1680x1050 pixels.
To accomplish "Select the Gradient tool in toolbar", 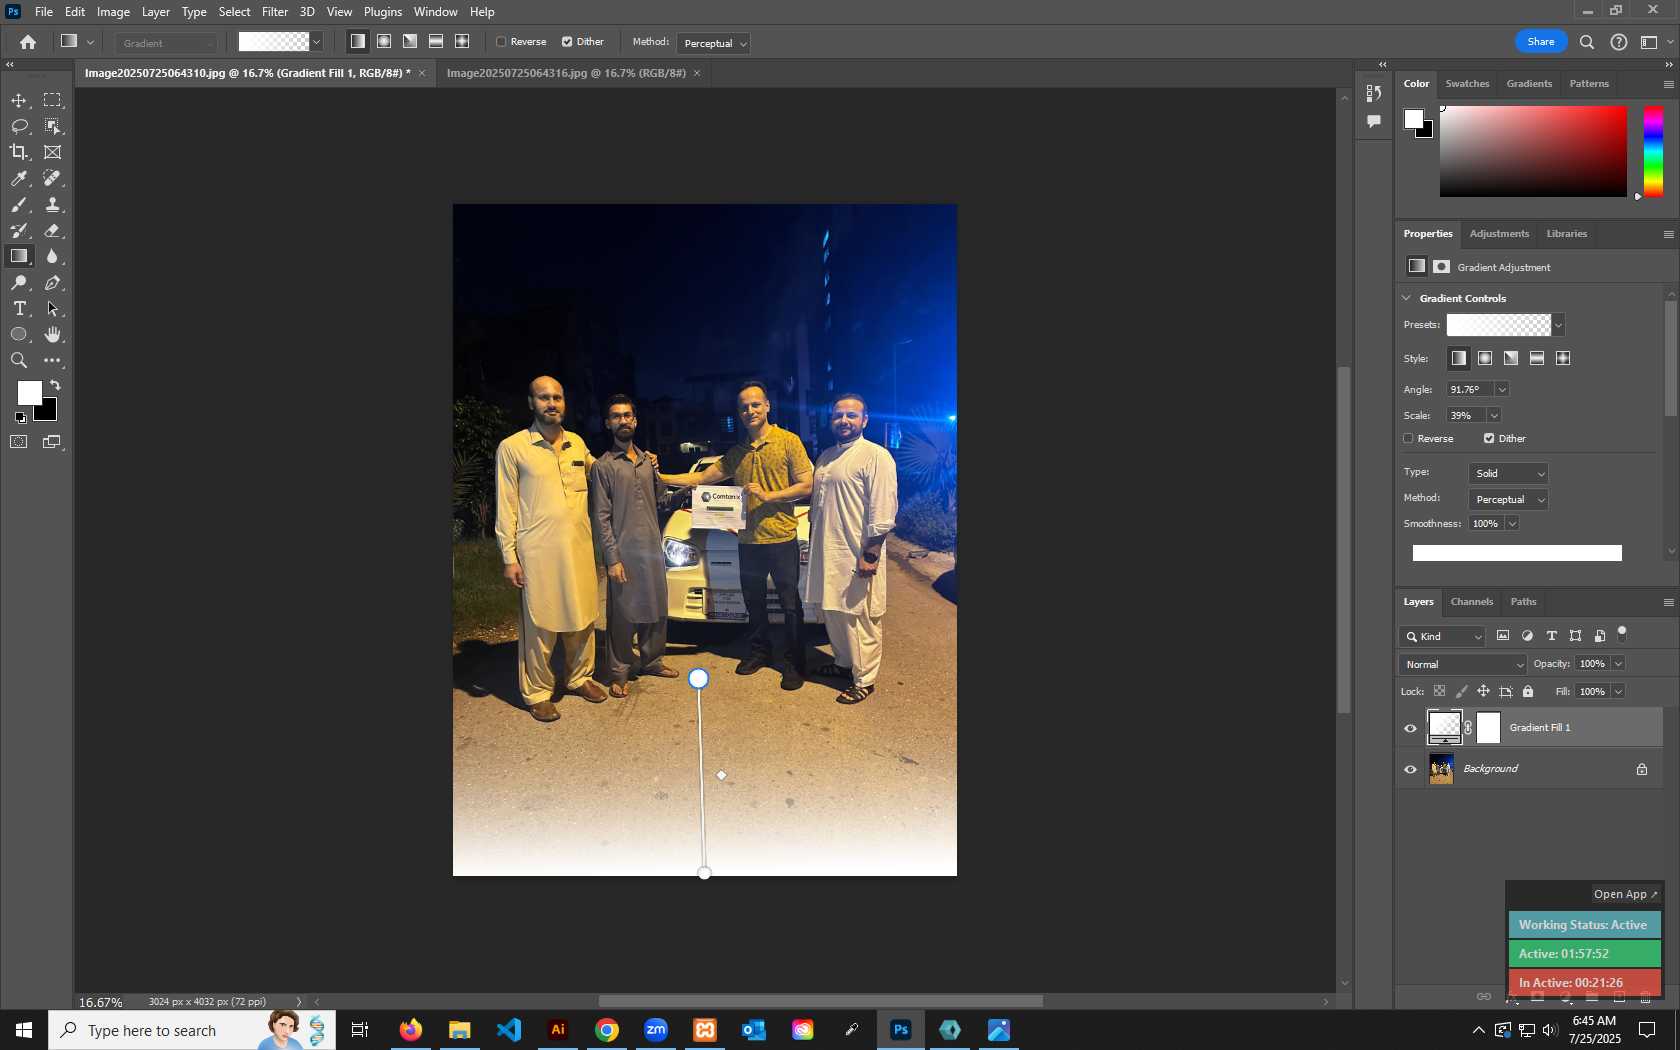I will (19, 256).
